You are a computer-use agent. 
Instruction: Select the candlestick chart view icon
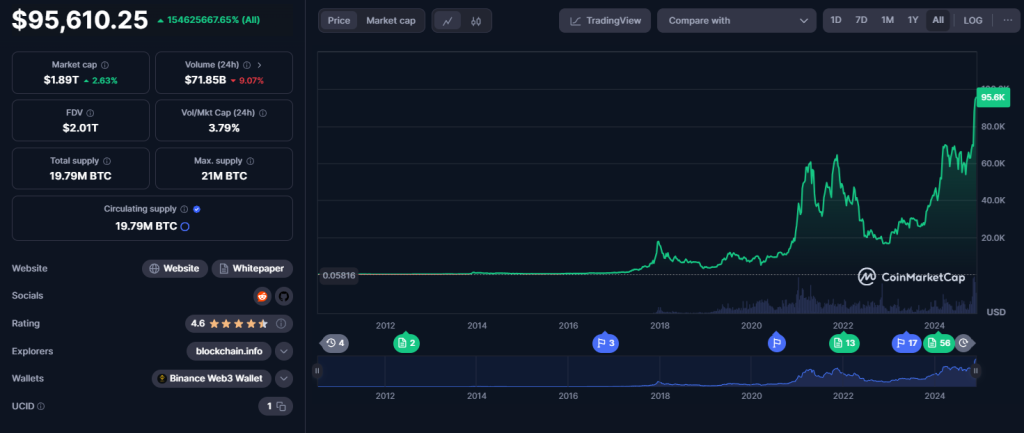(x=475, y=21)
